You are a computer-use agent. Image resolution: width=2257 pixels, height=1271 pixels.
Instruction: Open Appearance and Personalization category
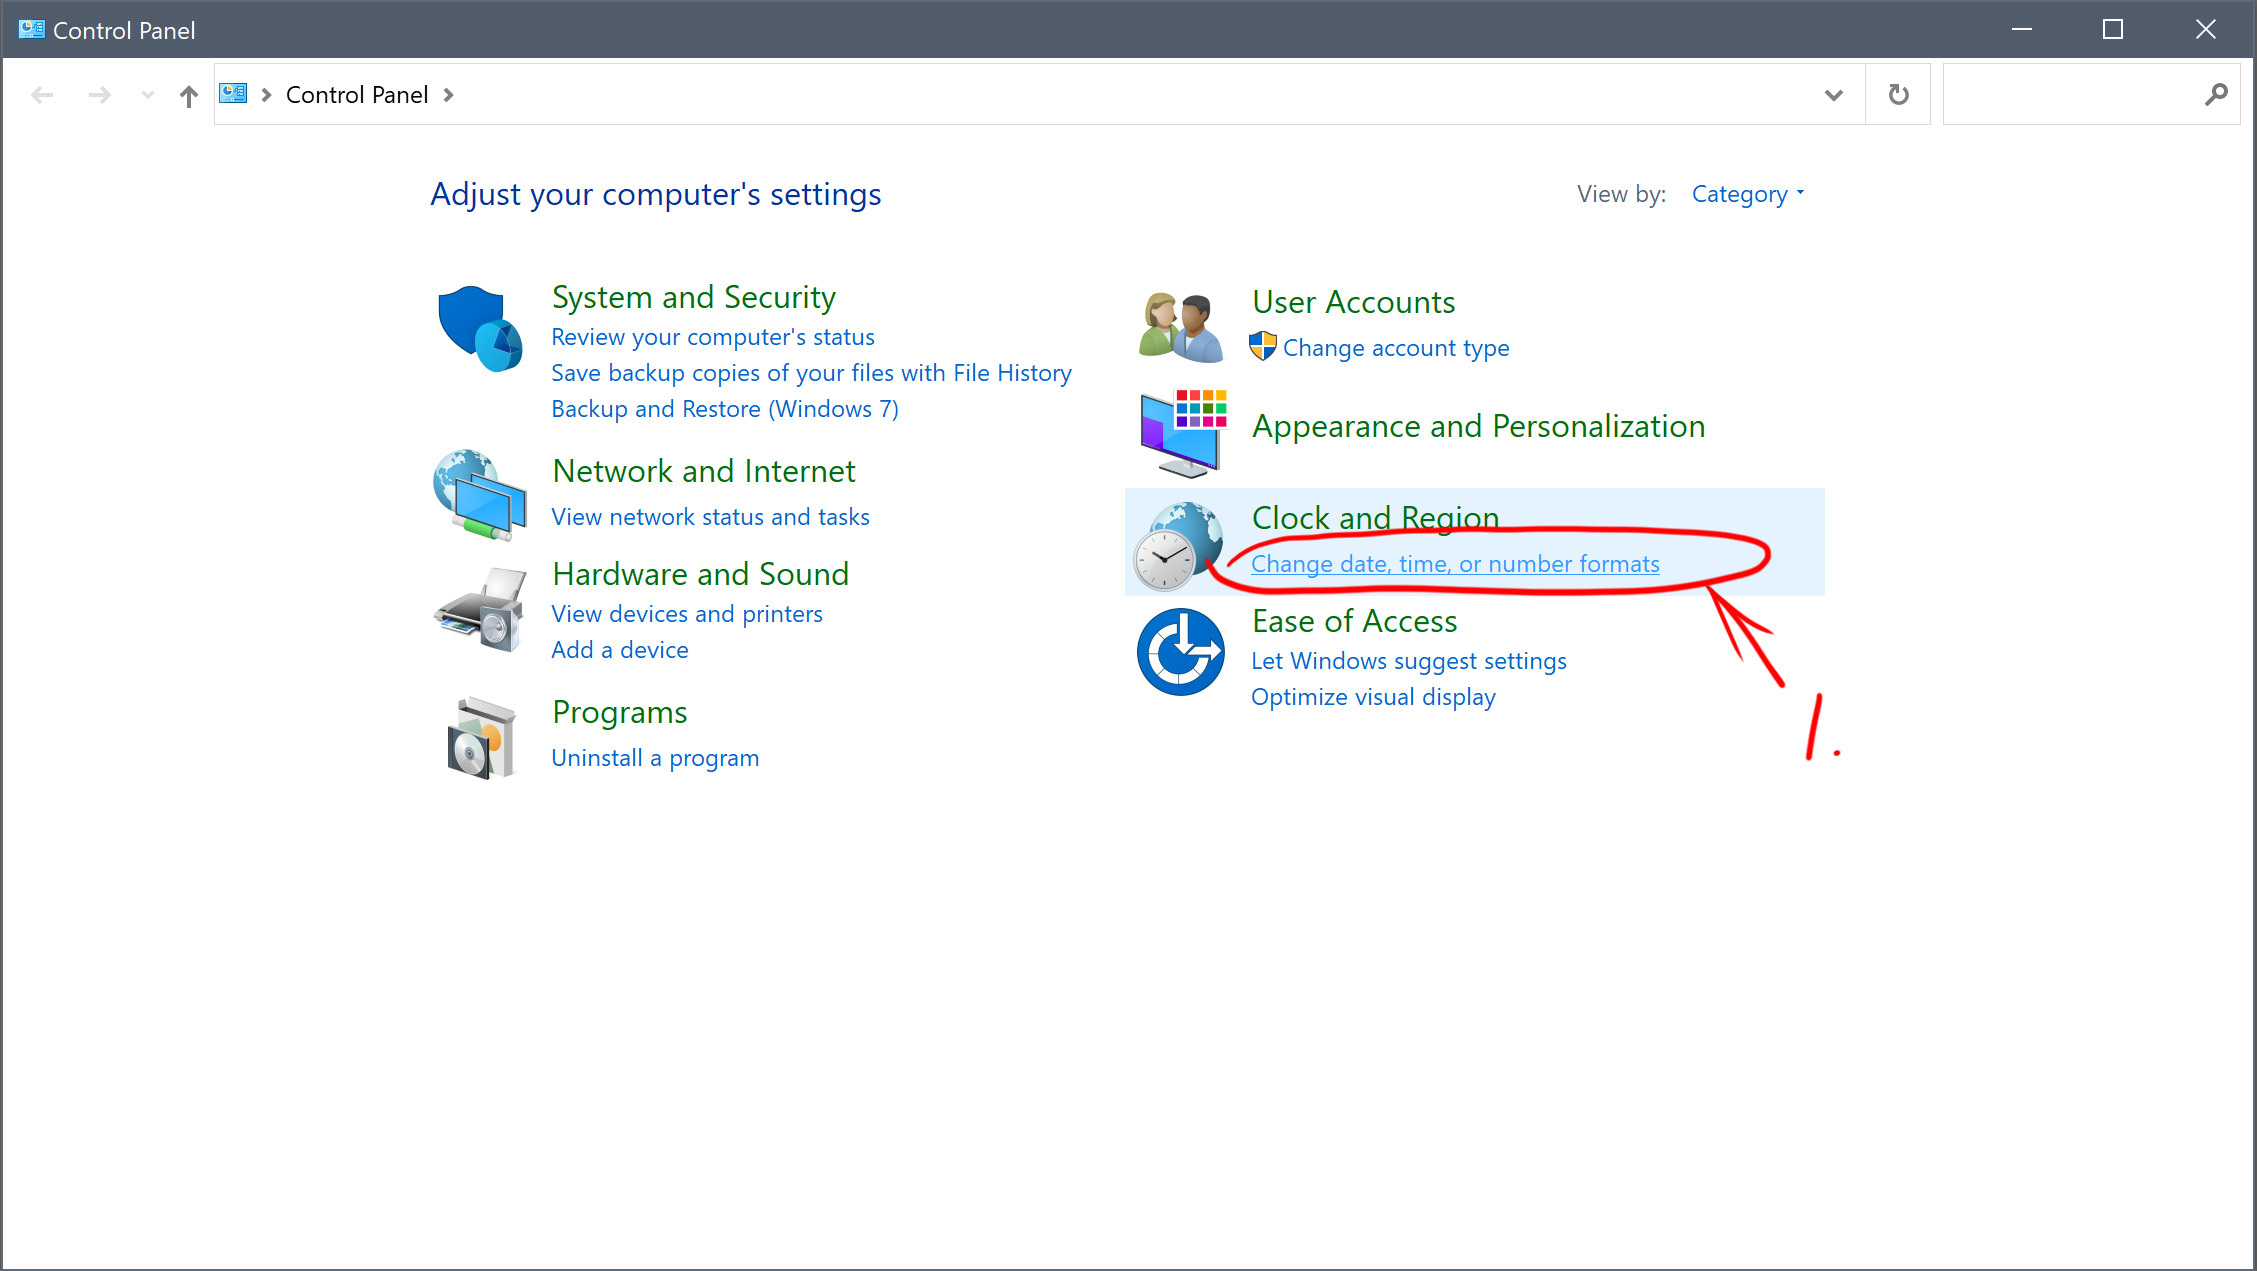[1478, 426]
